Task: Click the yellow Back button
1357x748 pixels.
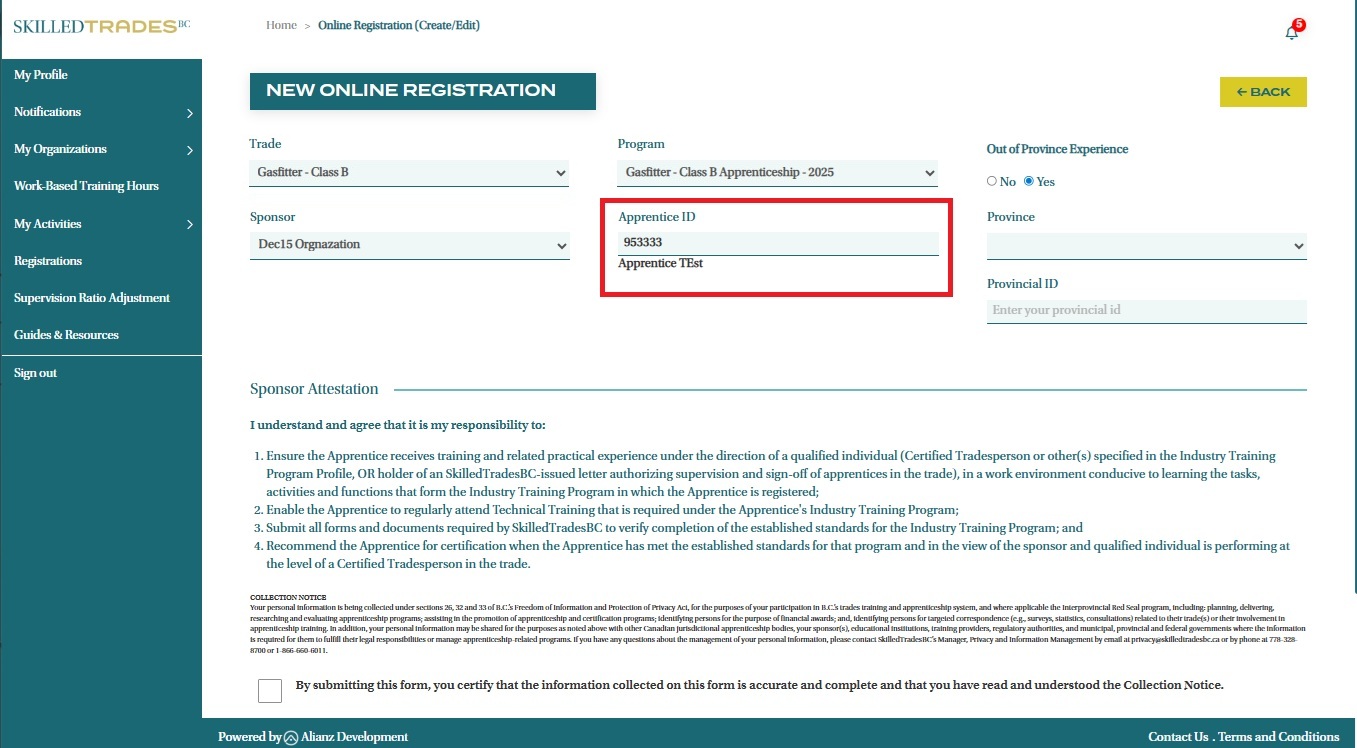Action: 1263,92
